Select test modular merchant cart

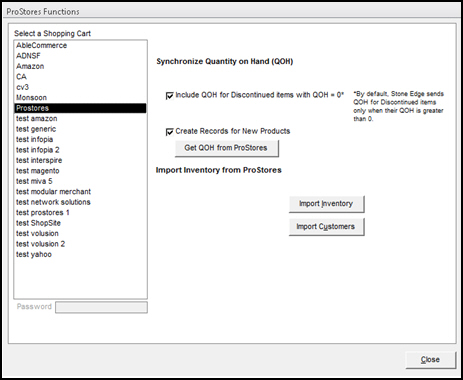coord(80,192)
